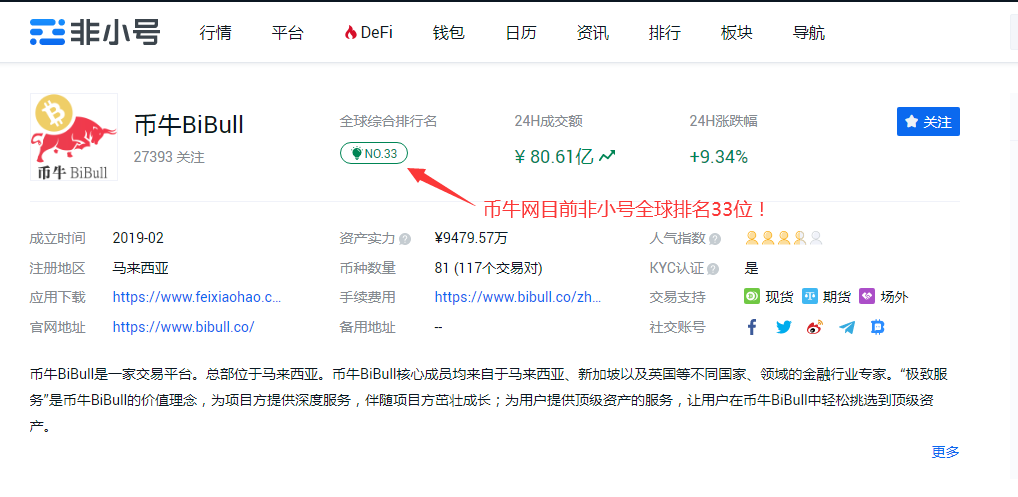Click the popularity index star rating
Image resolution: width=1018 pixels, height=497 pixels.
point(784,238)
